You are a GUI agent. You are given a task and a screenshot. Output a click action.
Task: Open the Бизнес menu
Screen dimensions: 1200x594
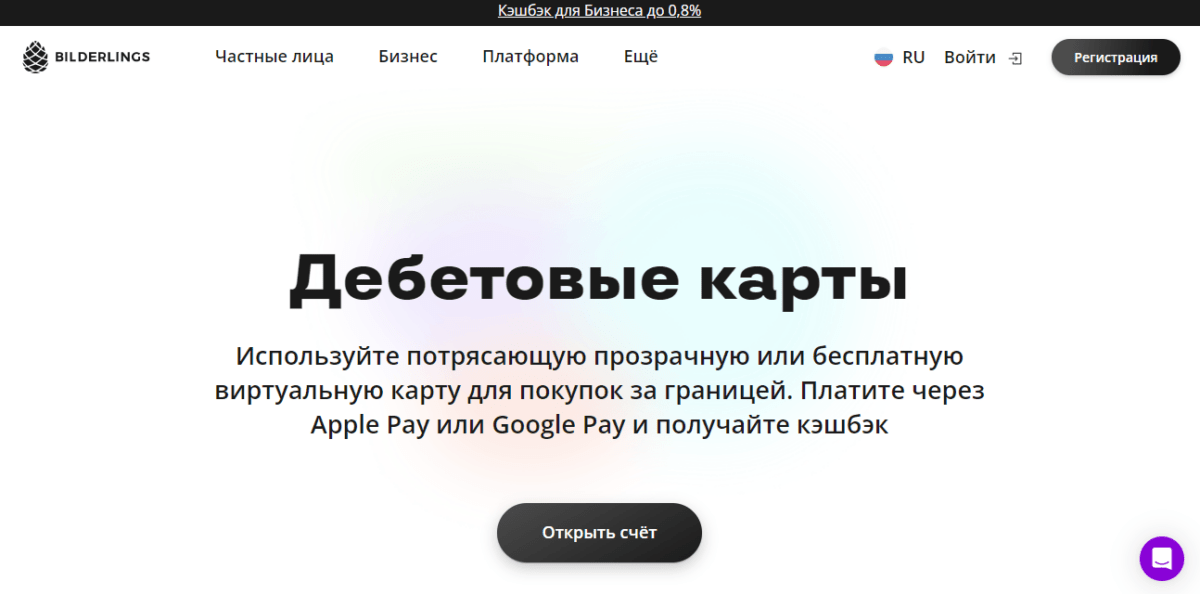[408, 57]
